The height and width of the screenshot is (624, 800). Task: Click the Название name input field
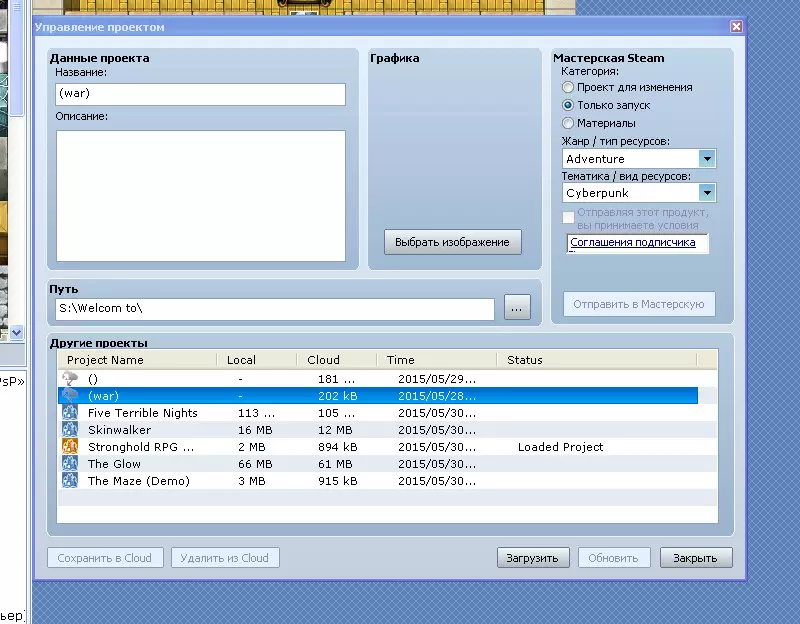pyautogui.click(x=201, y=94)
